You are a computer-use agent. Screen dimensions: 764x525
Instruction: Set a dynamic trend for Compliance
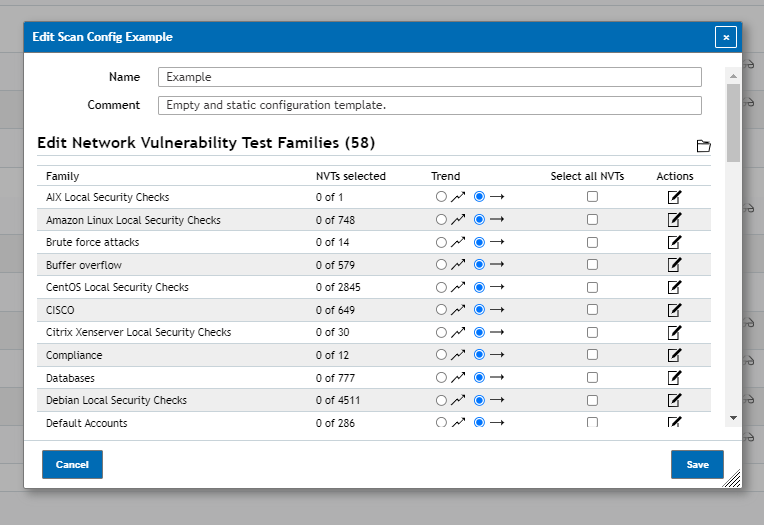pos(441,354)
